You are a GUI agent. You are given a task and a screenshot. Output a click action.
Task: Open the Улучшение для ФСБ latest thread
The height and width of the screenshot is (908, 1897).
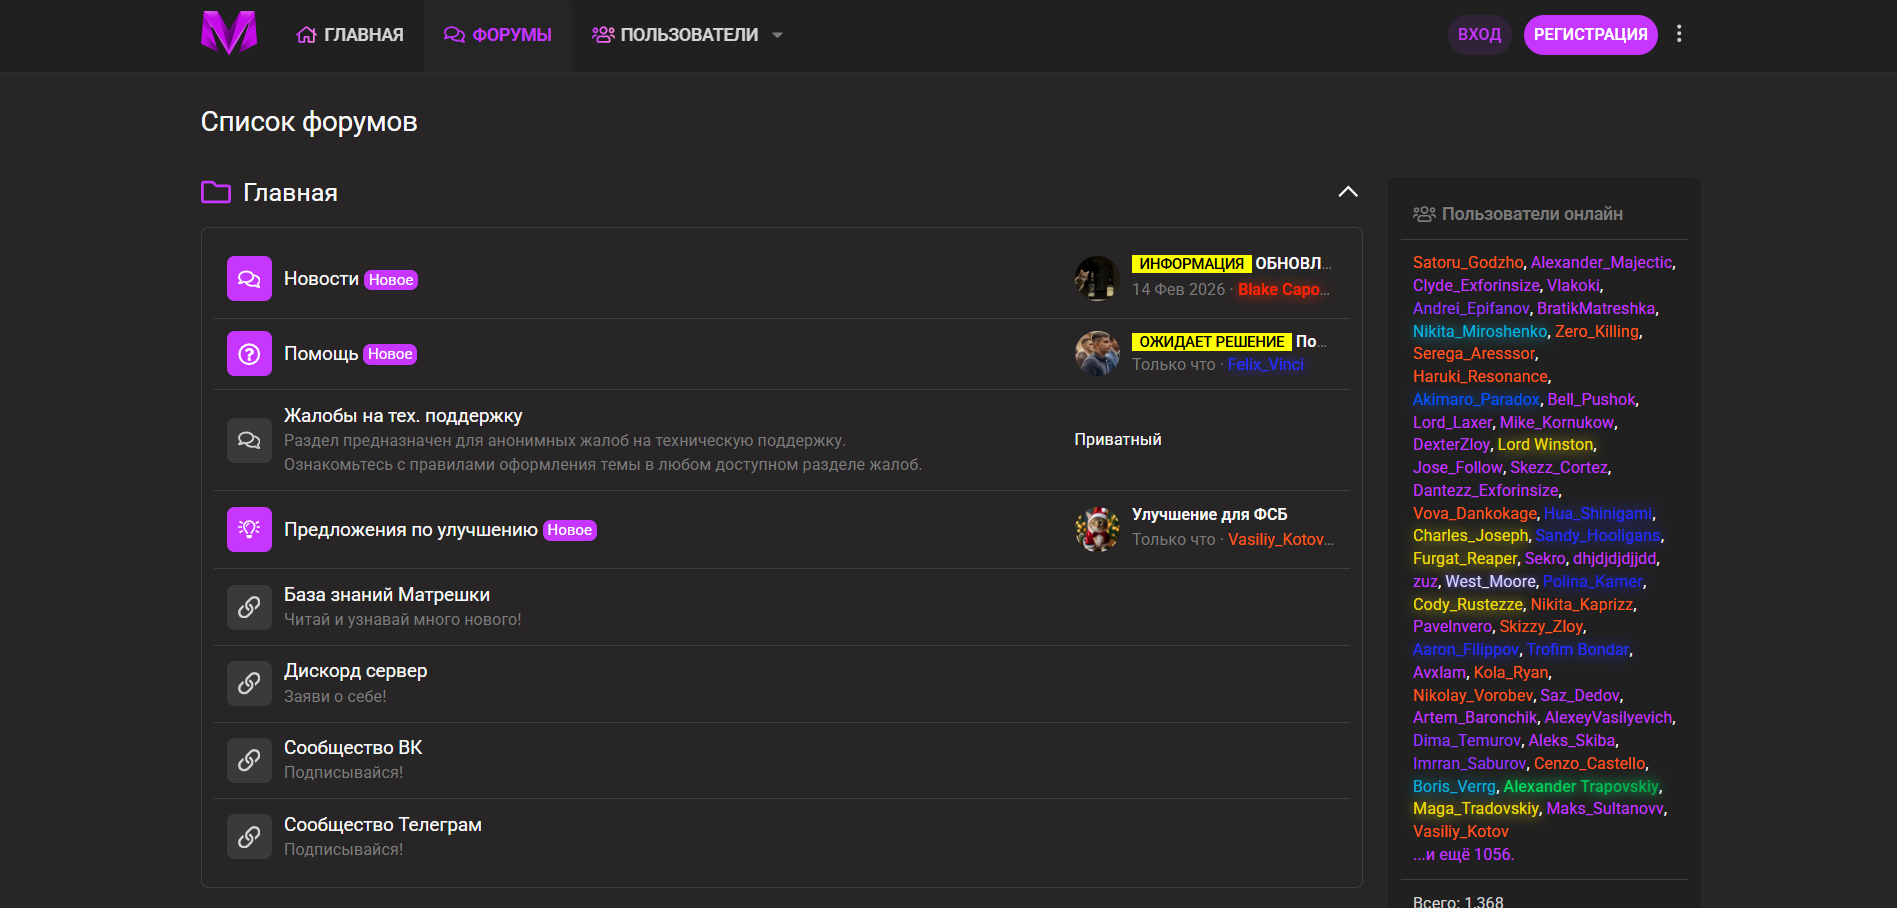pyautogui.click(x=1209, y=514)
